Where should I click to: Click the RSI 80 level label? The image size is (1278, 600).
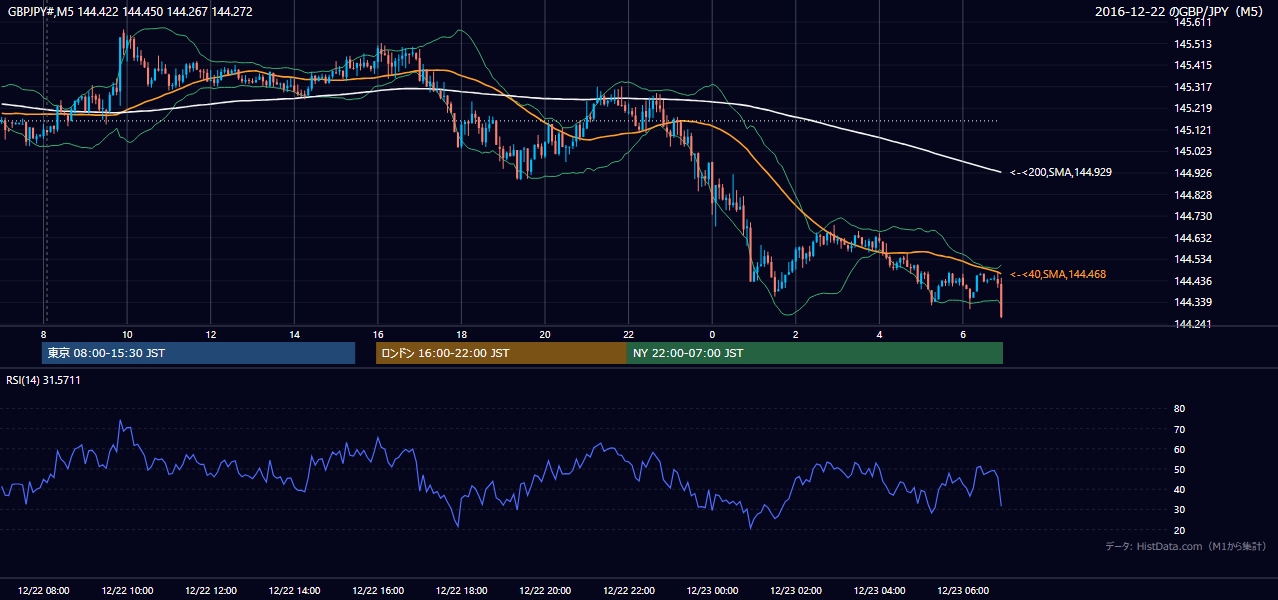1180,409
